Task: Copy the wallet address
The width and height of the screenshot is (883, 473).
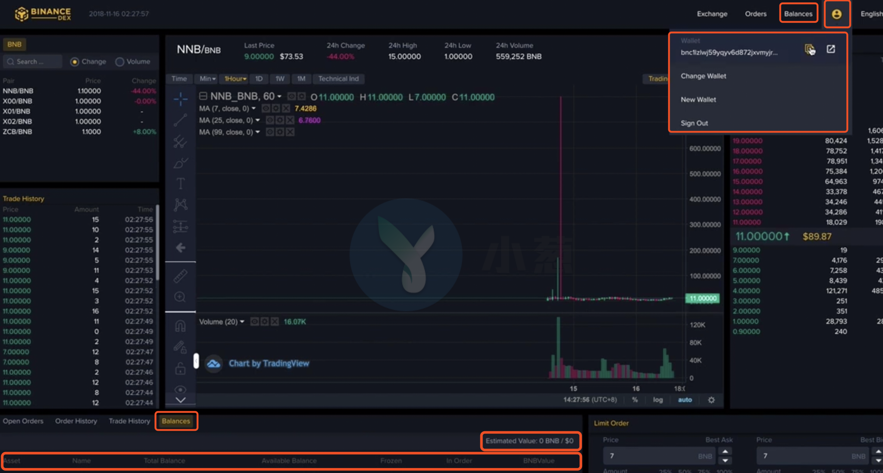Action: coord(809,50)
